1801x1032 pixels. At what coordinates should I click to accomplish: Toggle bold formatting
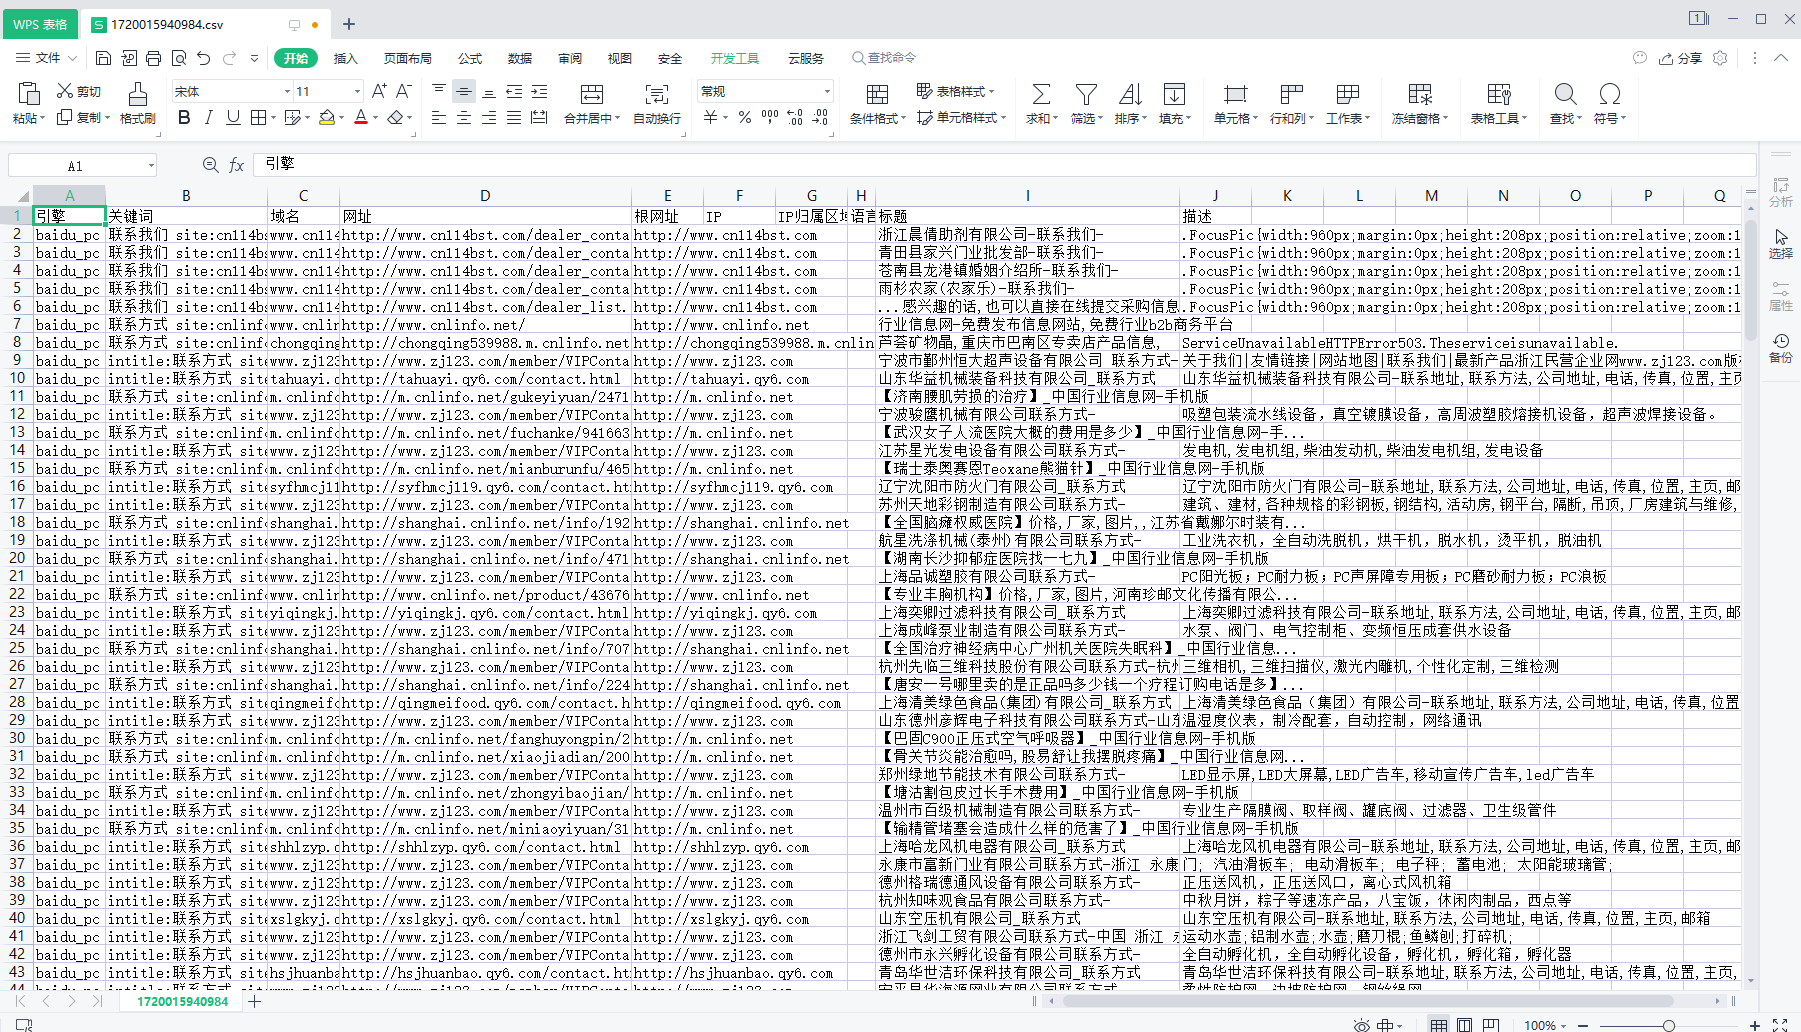tap(183, 118)
